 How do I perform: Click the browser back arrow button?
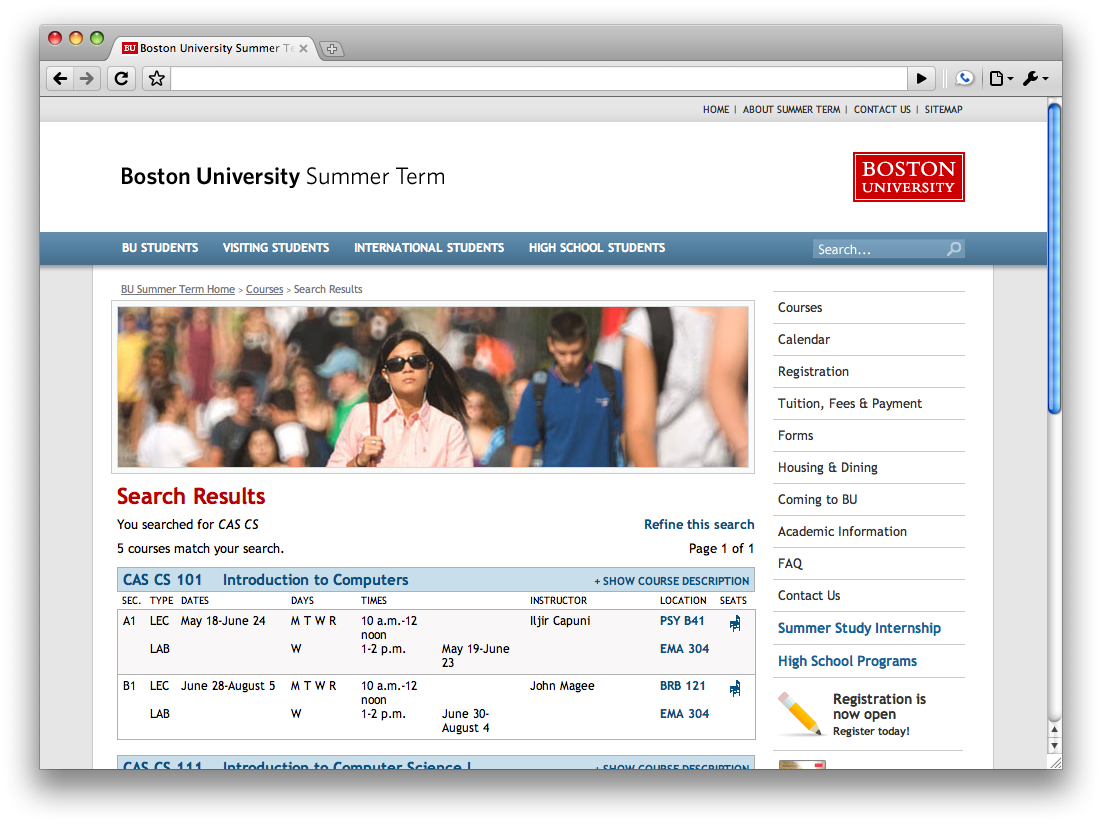[x=60, y=78]
